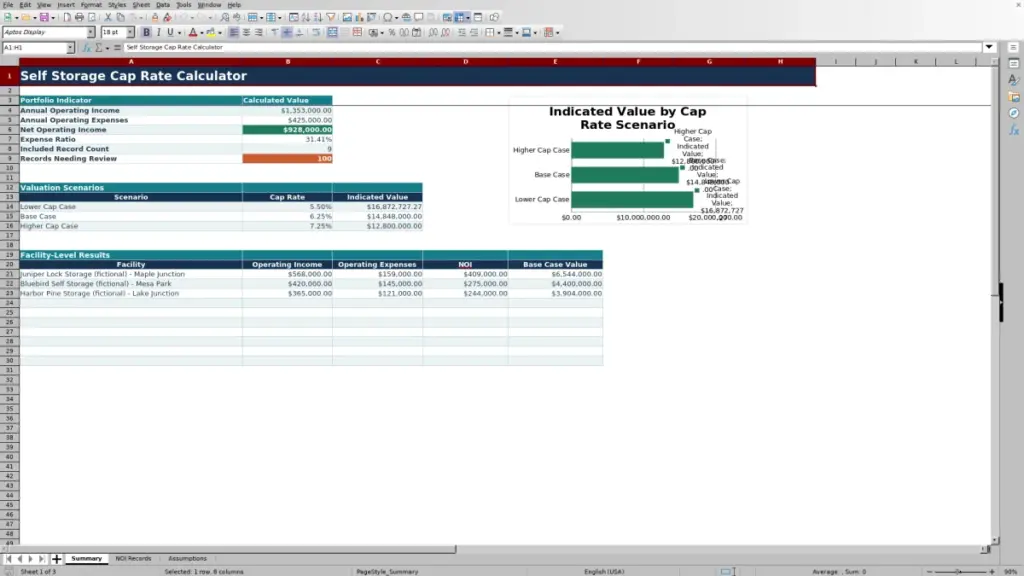
Task: Open the Font Name dropdown
Action: pos(91,32)
